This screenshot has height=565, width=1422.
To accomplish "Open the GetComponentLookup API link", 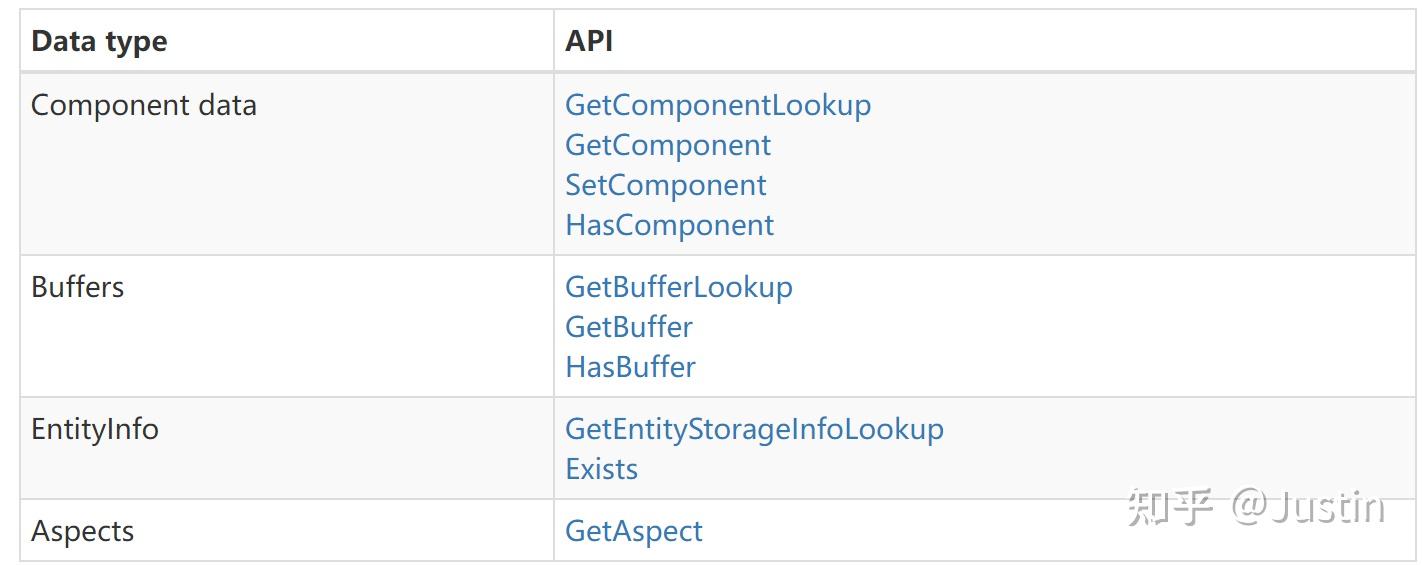I will [x=717, y=105].
